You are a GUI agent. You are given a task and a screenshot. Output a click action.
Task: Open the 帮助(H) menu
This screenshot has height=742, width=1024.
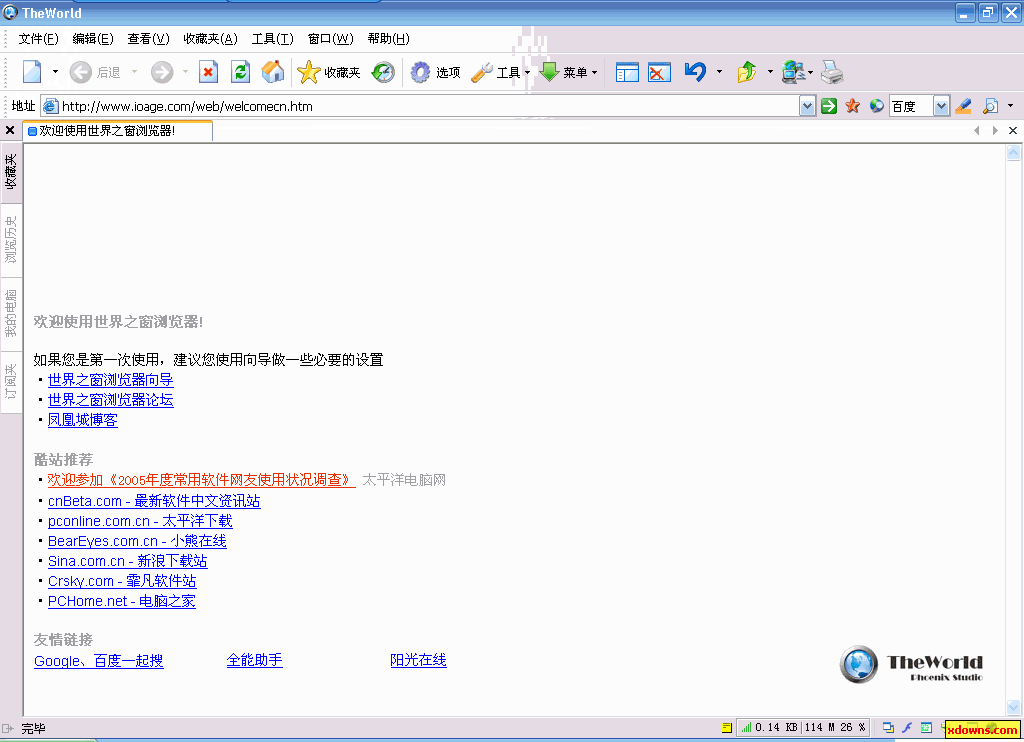pos(389,39)
